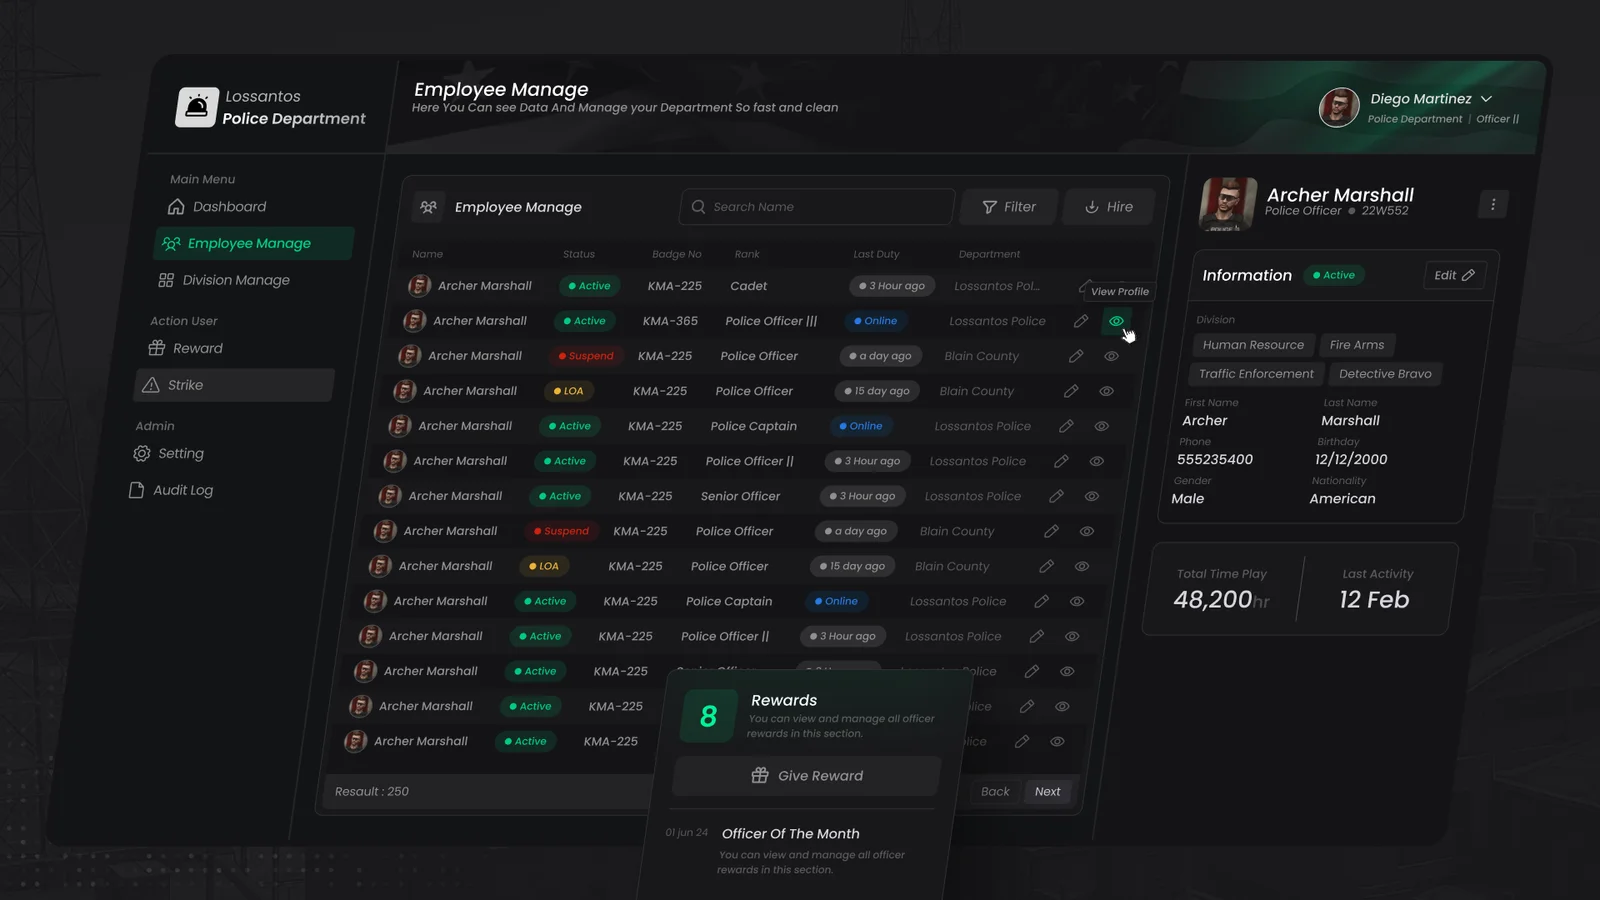Open the Filter options
Screen dimensions: 1600x900
1009,207
